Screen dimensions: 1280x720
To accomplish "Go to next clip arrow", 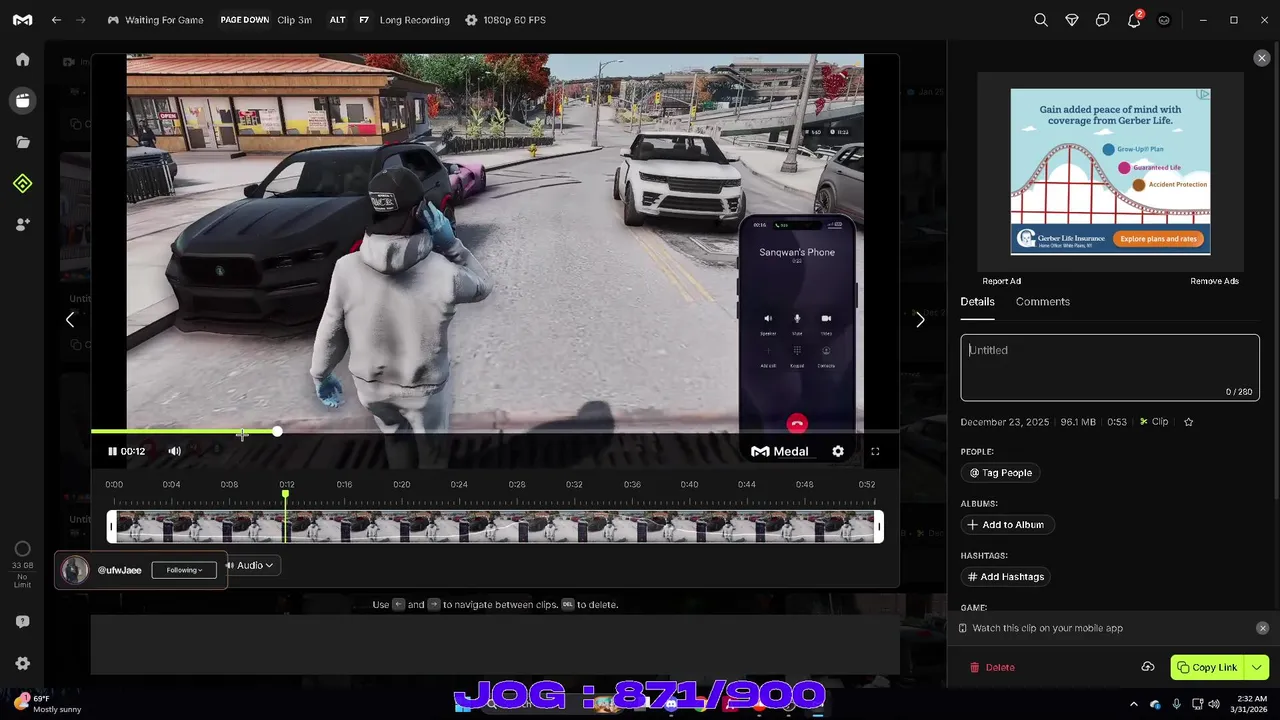I will click(x=920, y=320).
